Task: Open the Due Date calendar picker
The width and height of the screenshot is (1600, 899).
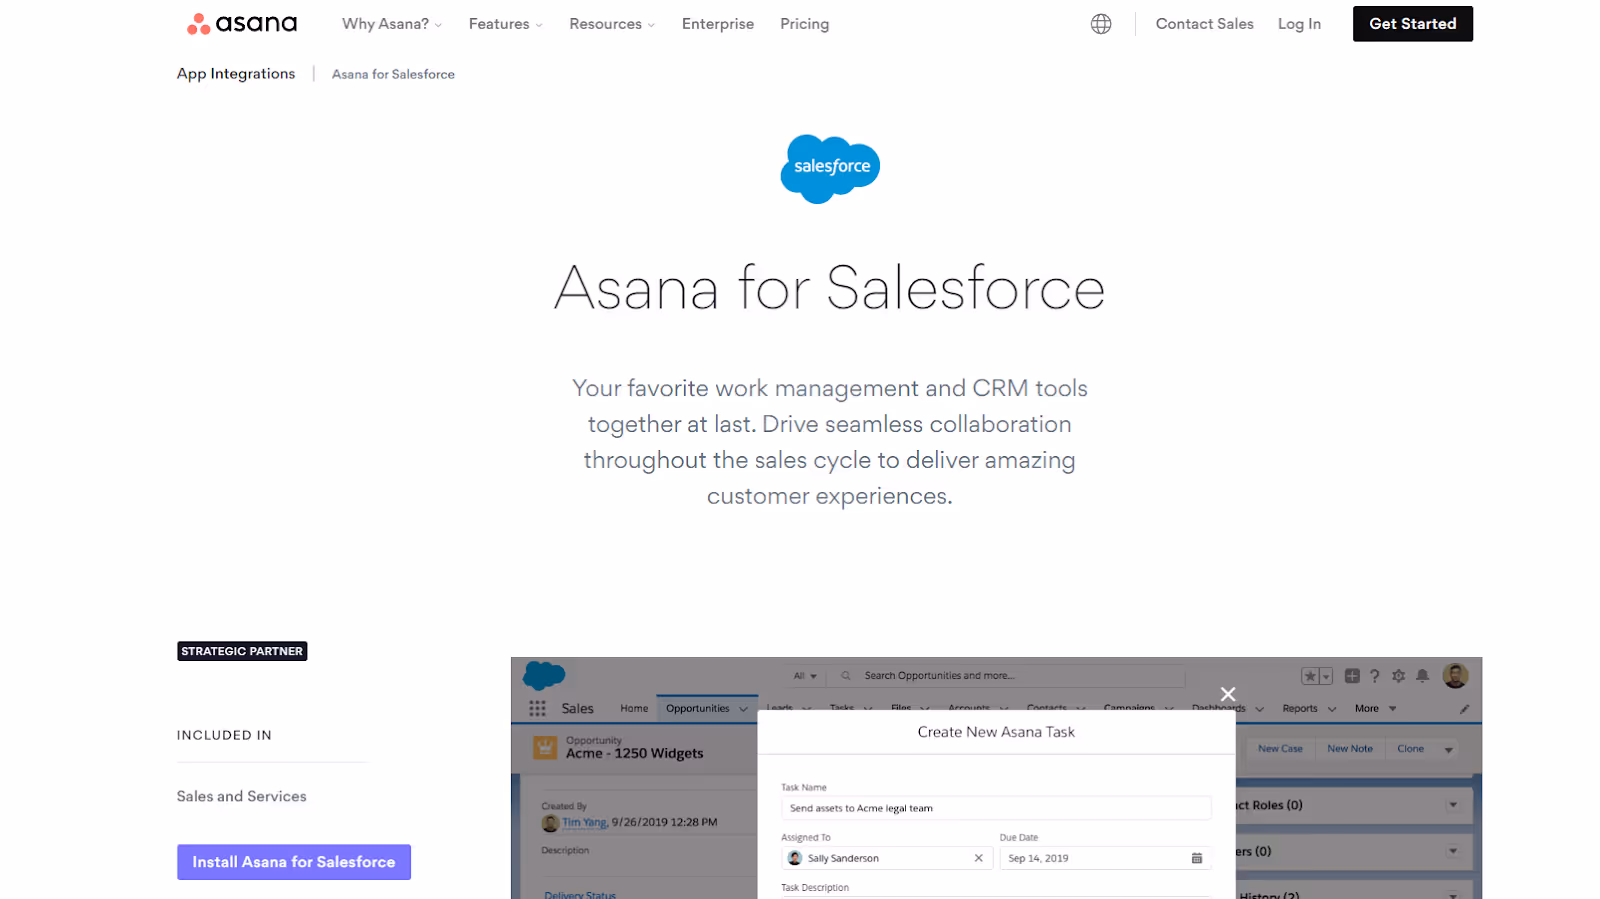Action: 1197,858
